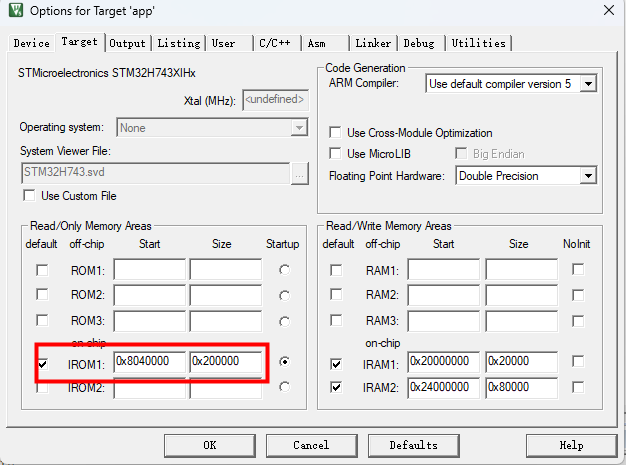626x465 pixels.
Task: Edit the IROM1 Size value 0x200000
Action: tap(226, 362)
